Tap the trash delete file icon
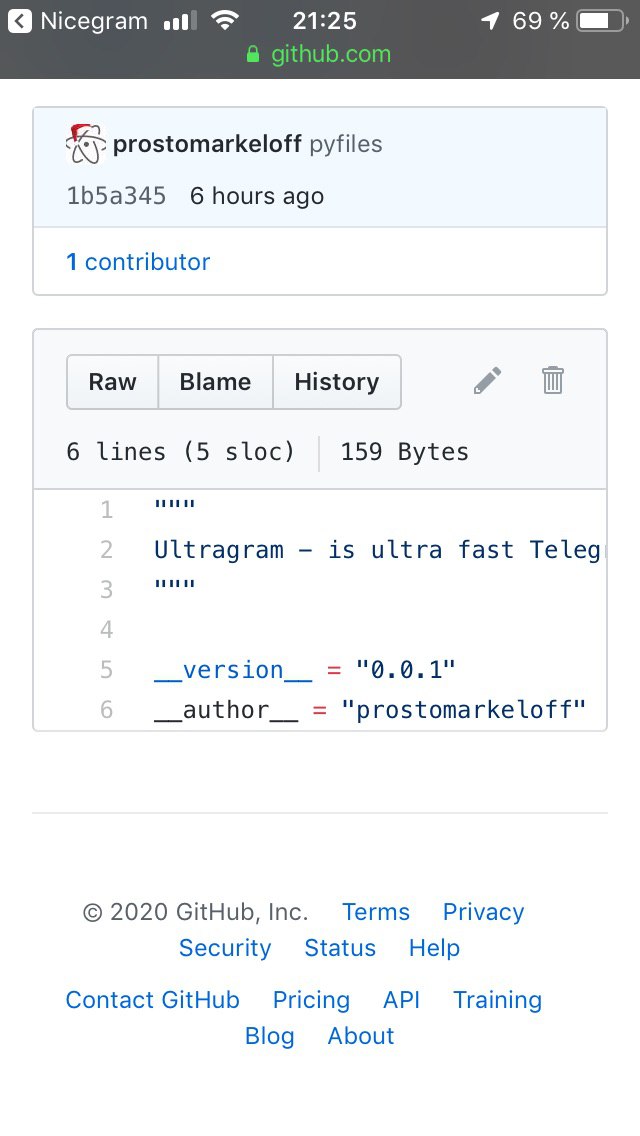The image size is (640, 1136). (x=552, y=380)
